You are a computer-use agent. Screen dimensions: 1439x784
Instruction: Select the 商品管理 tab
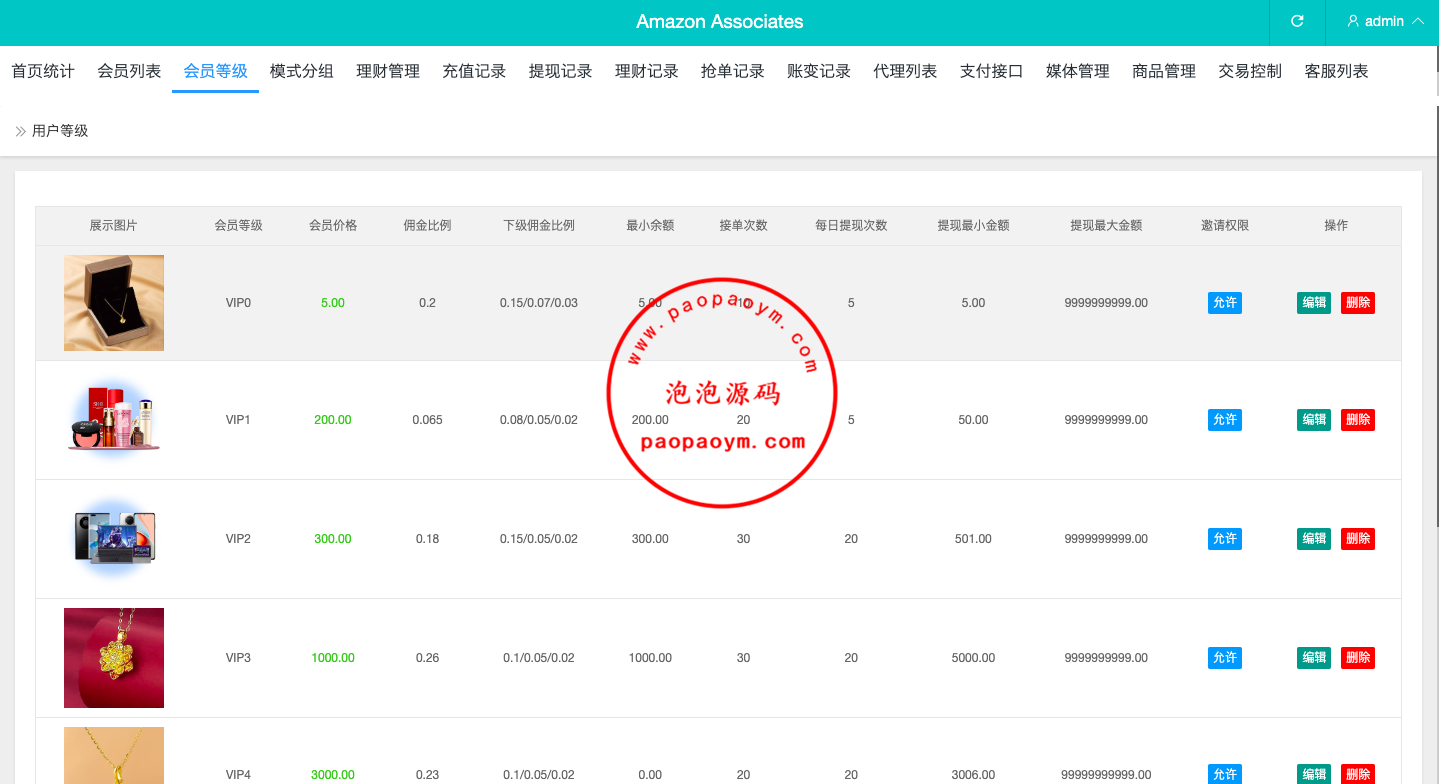click(1164, 71)
